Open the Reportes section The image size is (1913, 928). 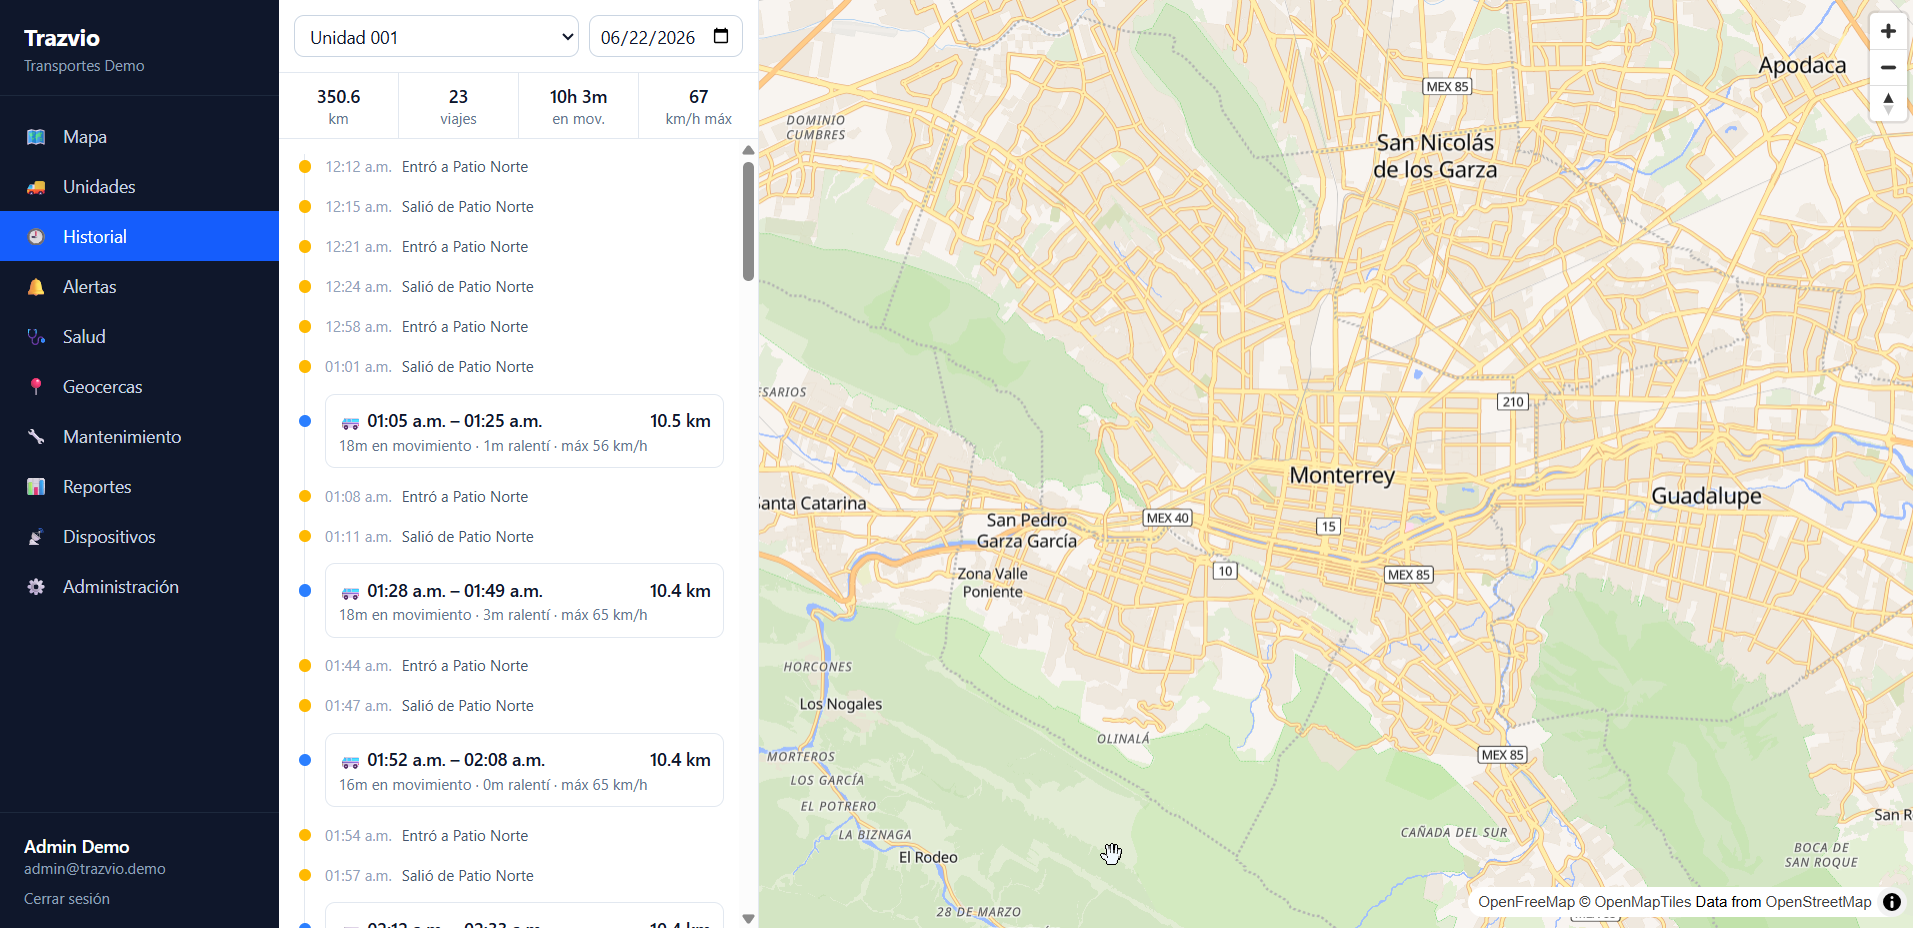pos(139,487)
